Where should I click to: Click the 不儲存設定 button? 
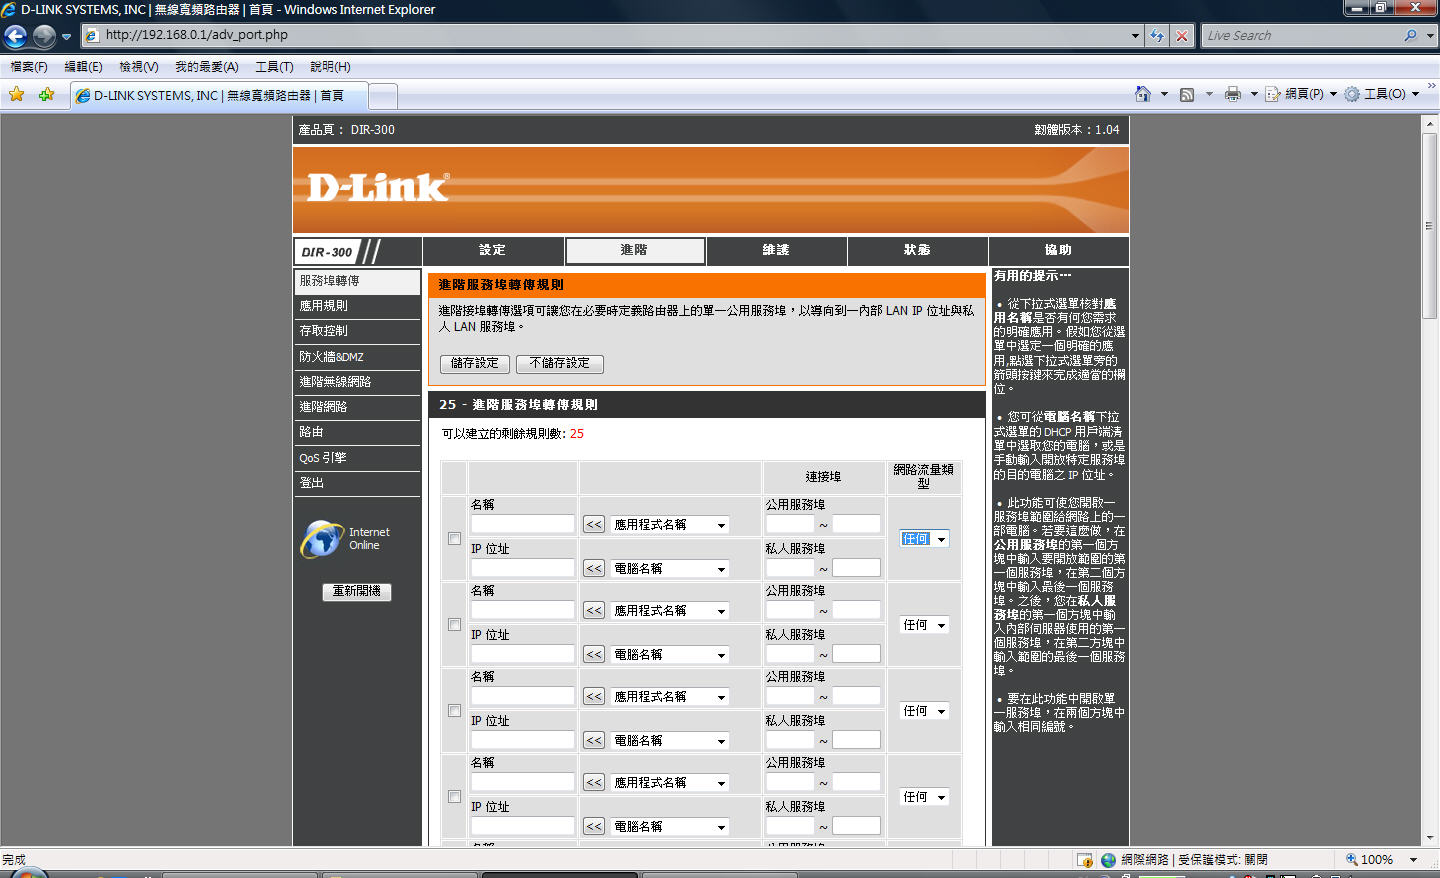560,364
